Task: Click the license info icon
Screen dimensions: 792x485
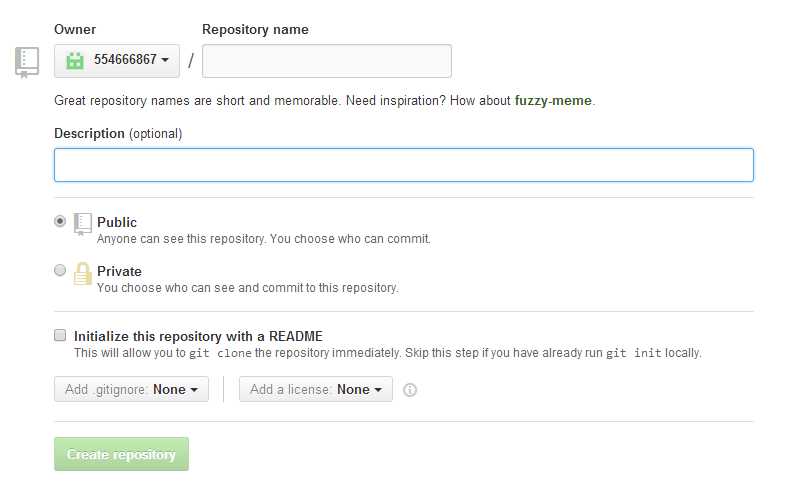Action: tap(410, 390)
